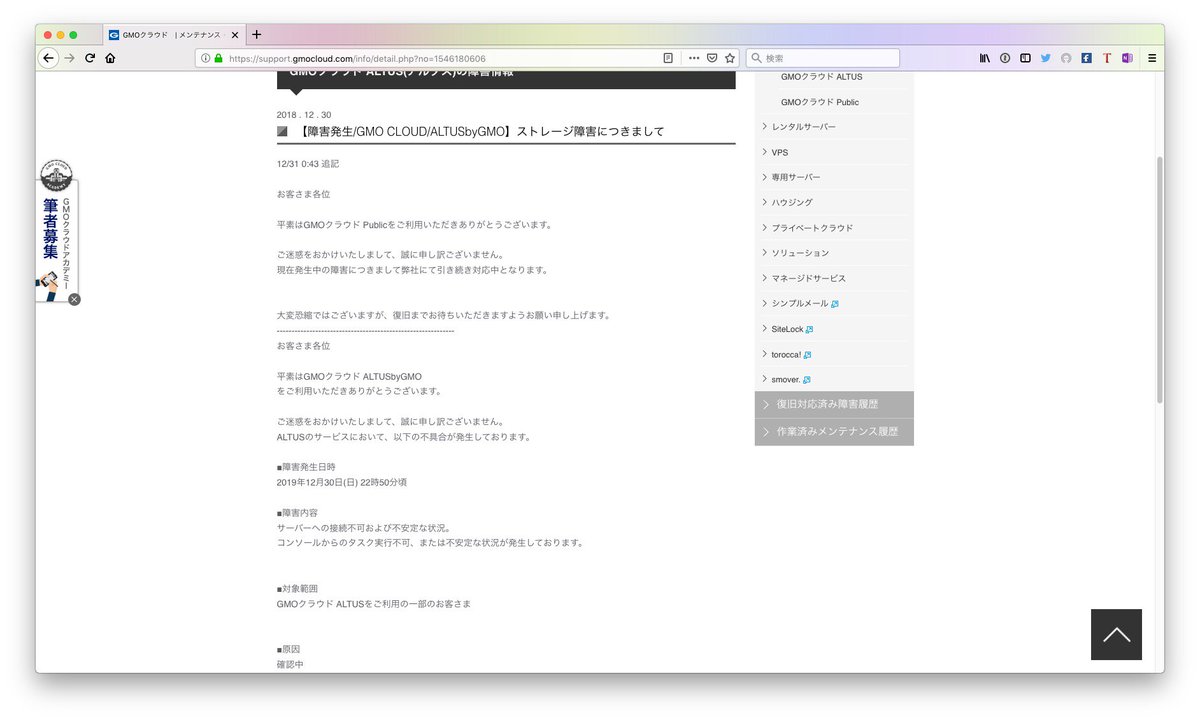The image size is (1200, 720).
Task: Open 作業済みメンテナンス履歴 history
Action: pyautogui.click(x=834, y=432)
